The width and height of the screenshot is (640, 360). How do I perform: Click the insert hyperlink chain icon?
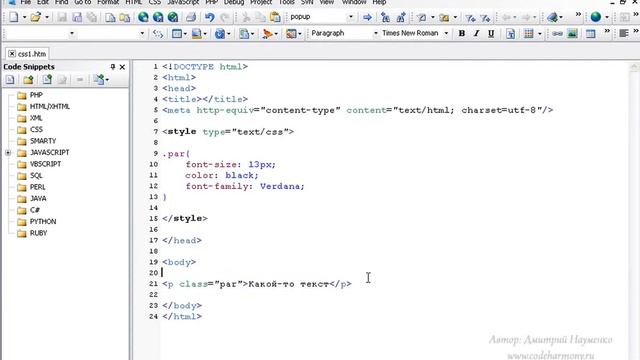click(x=557, y=33)
